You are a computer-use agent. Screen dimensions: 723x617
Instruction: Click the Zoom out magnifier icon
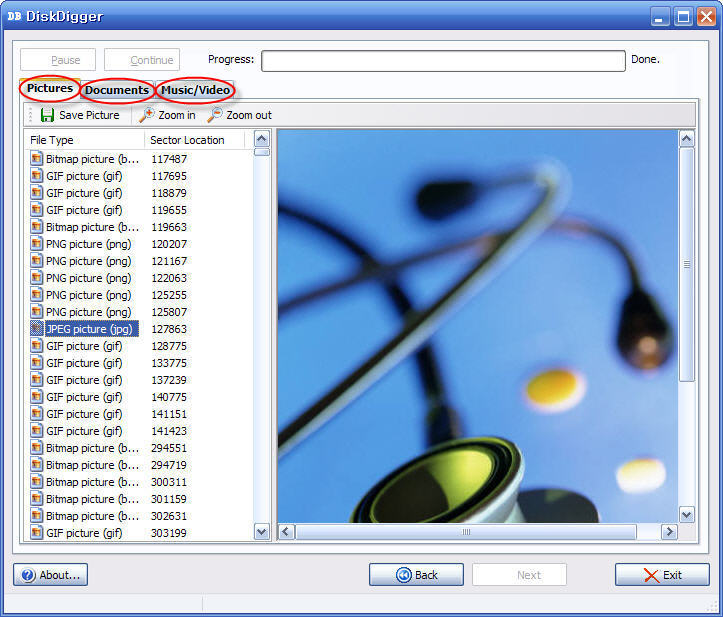[x=215, y=115]
